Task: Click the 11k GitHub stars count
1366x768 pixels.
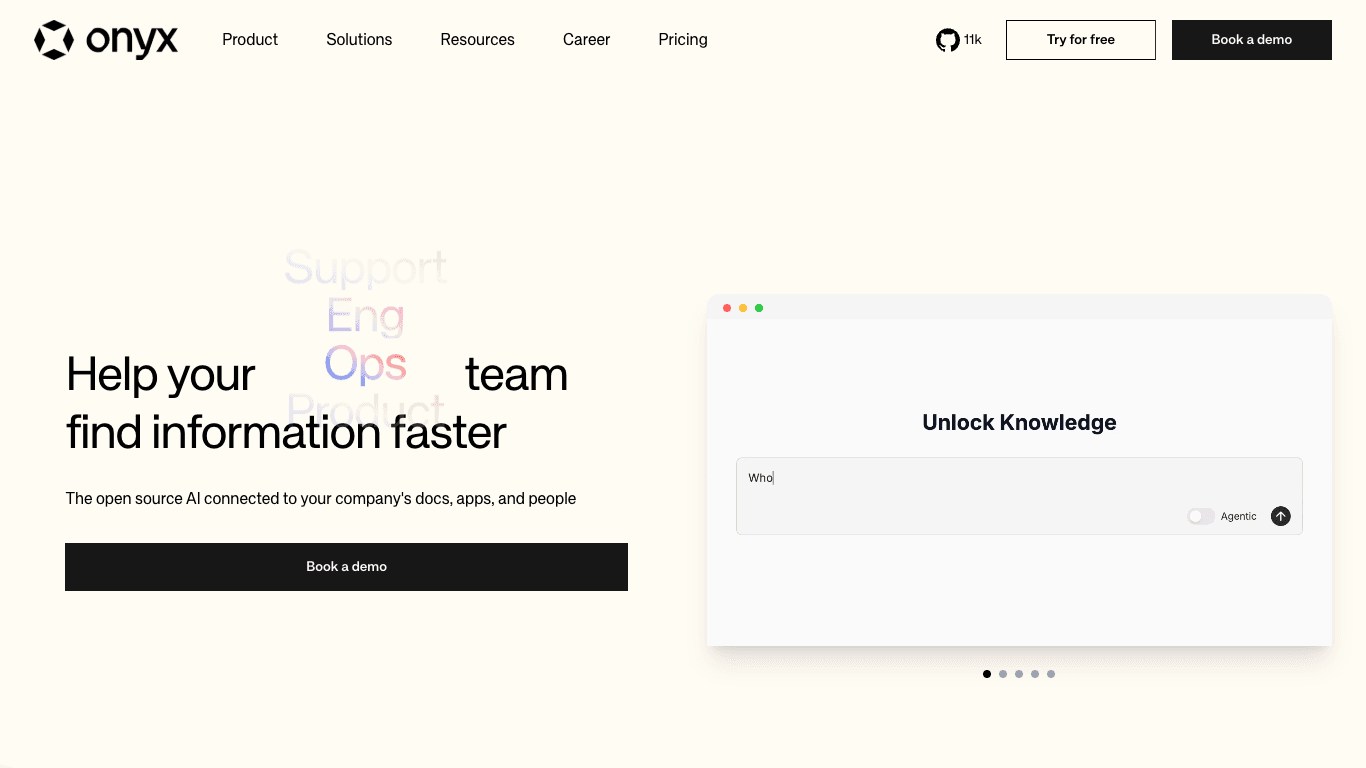Action: (x=973, y=40)
